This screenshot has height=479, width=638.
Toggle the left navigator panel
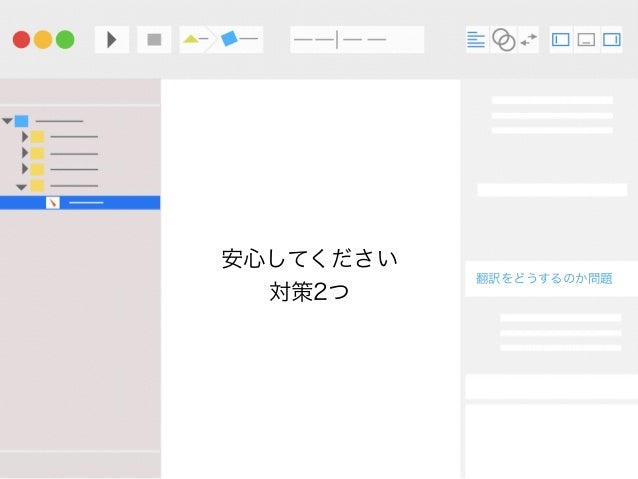pyautogui.click(x=561, y=40)
